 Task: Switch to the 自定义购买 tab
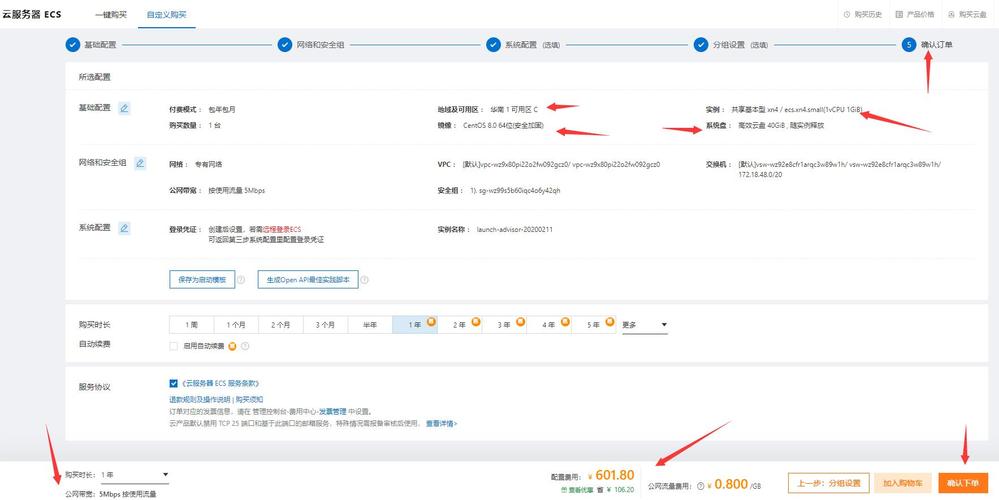[x=166, y=14]
